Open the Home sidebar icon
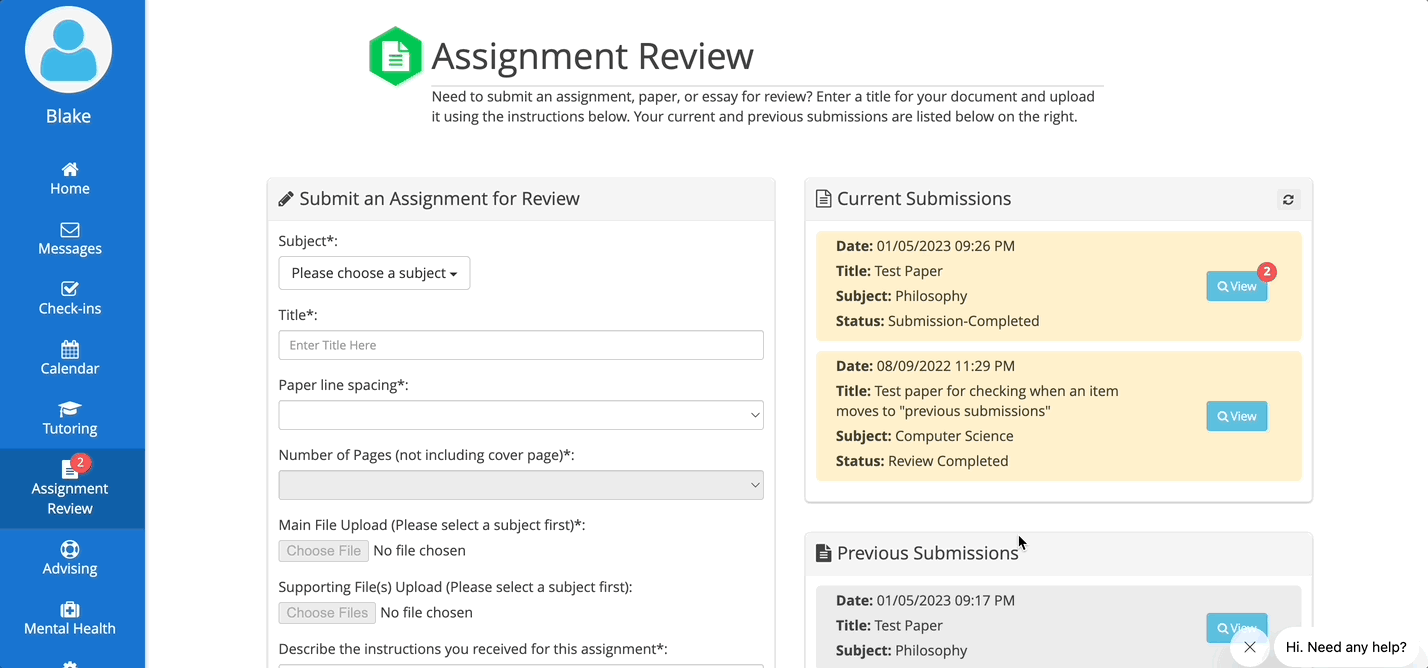The image size is (1428, 668). tap(69, 178)
